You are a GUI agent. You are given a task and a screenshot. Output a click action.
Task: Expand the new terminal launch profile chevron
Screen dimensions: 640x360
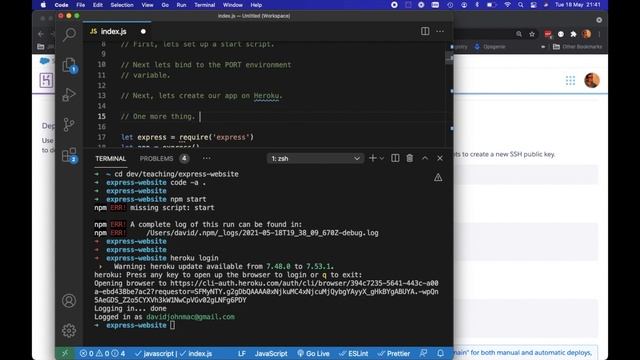click(382, 158)
